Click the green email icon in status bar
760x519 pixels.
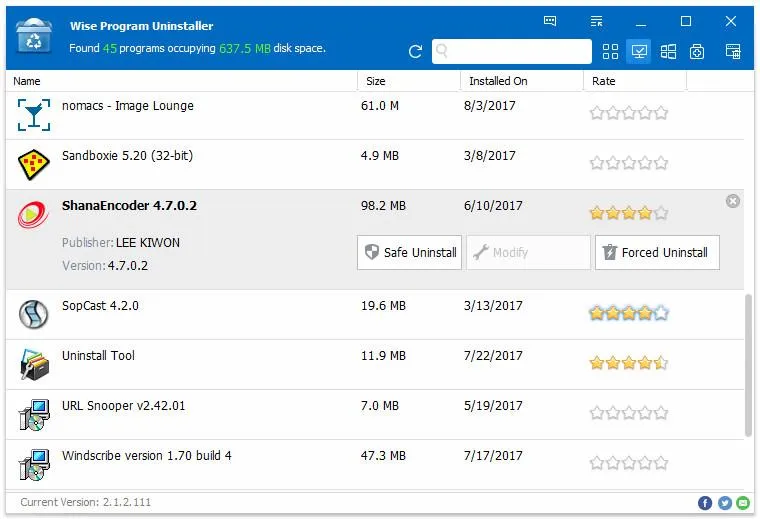point(744,503)
